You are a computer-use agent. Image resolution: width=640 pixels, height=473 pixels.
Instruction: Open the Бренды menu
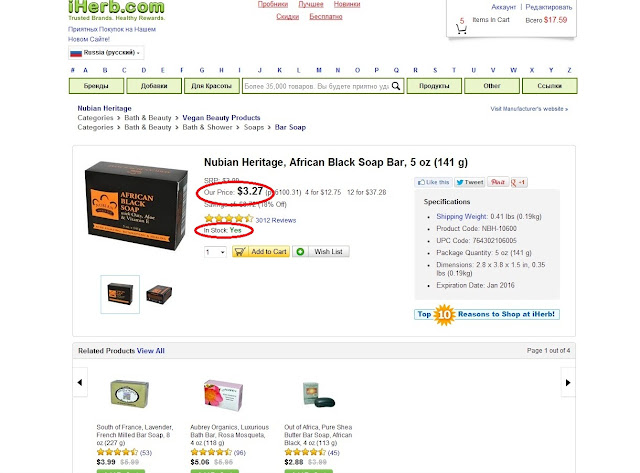[x=96, y=86]
